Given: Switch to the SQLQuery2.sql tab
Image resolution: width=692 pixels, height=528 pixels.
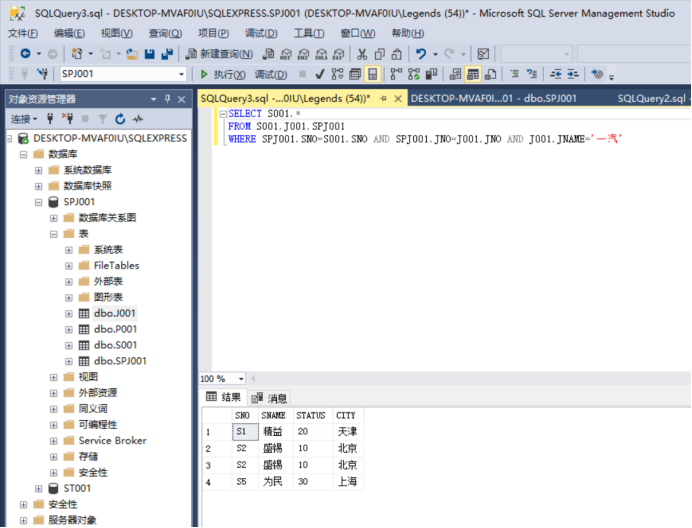Looking at the screenshot, I should (x=651, y=98).
